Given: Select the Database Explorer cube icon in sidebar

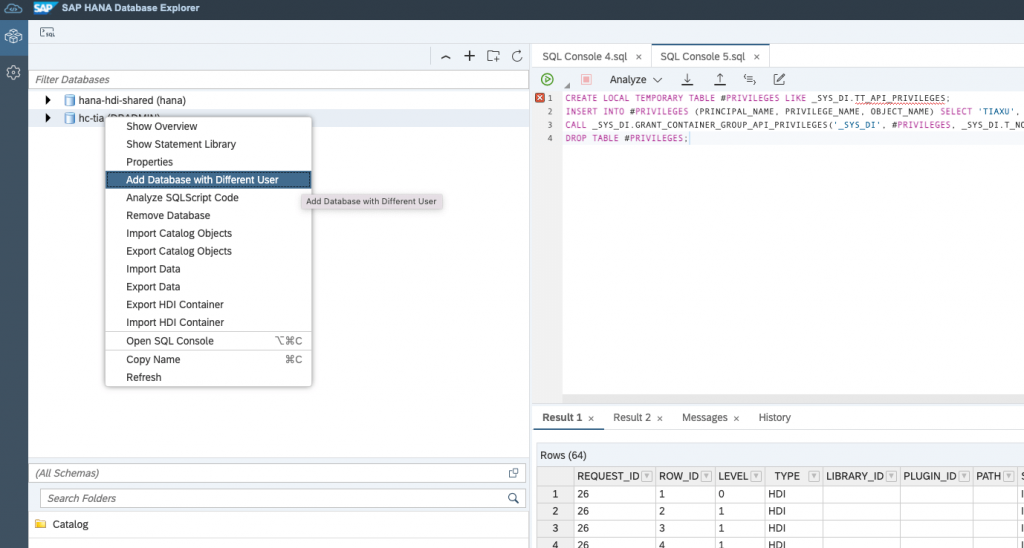Looking at the screenshot, I should point(13,37).
